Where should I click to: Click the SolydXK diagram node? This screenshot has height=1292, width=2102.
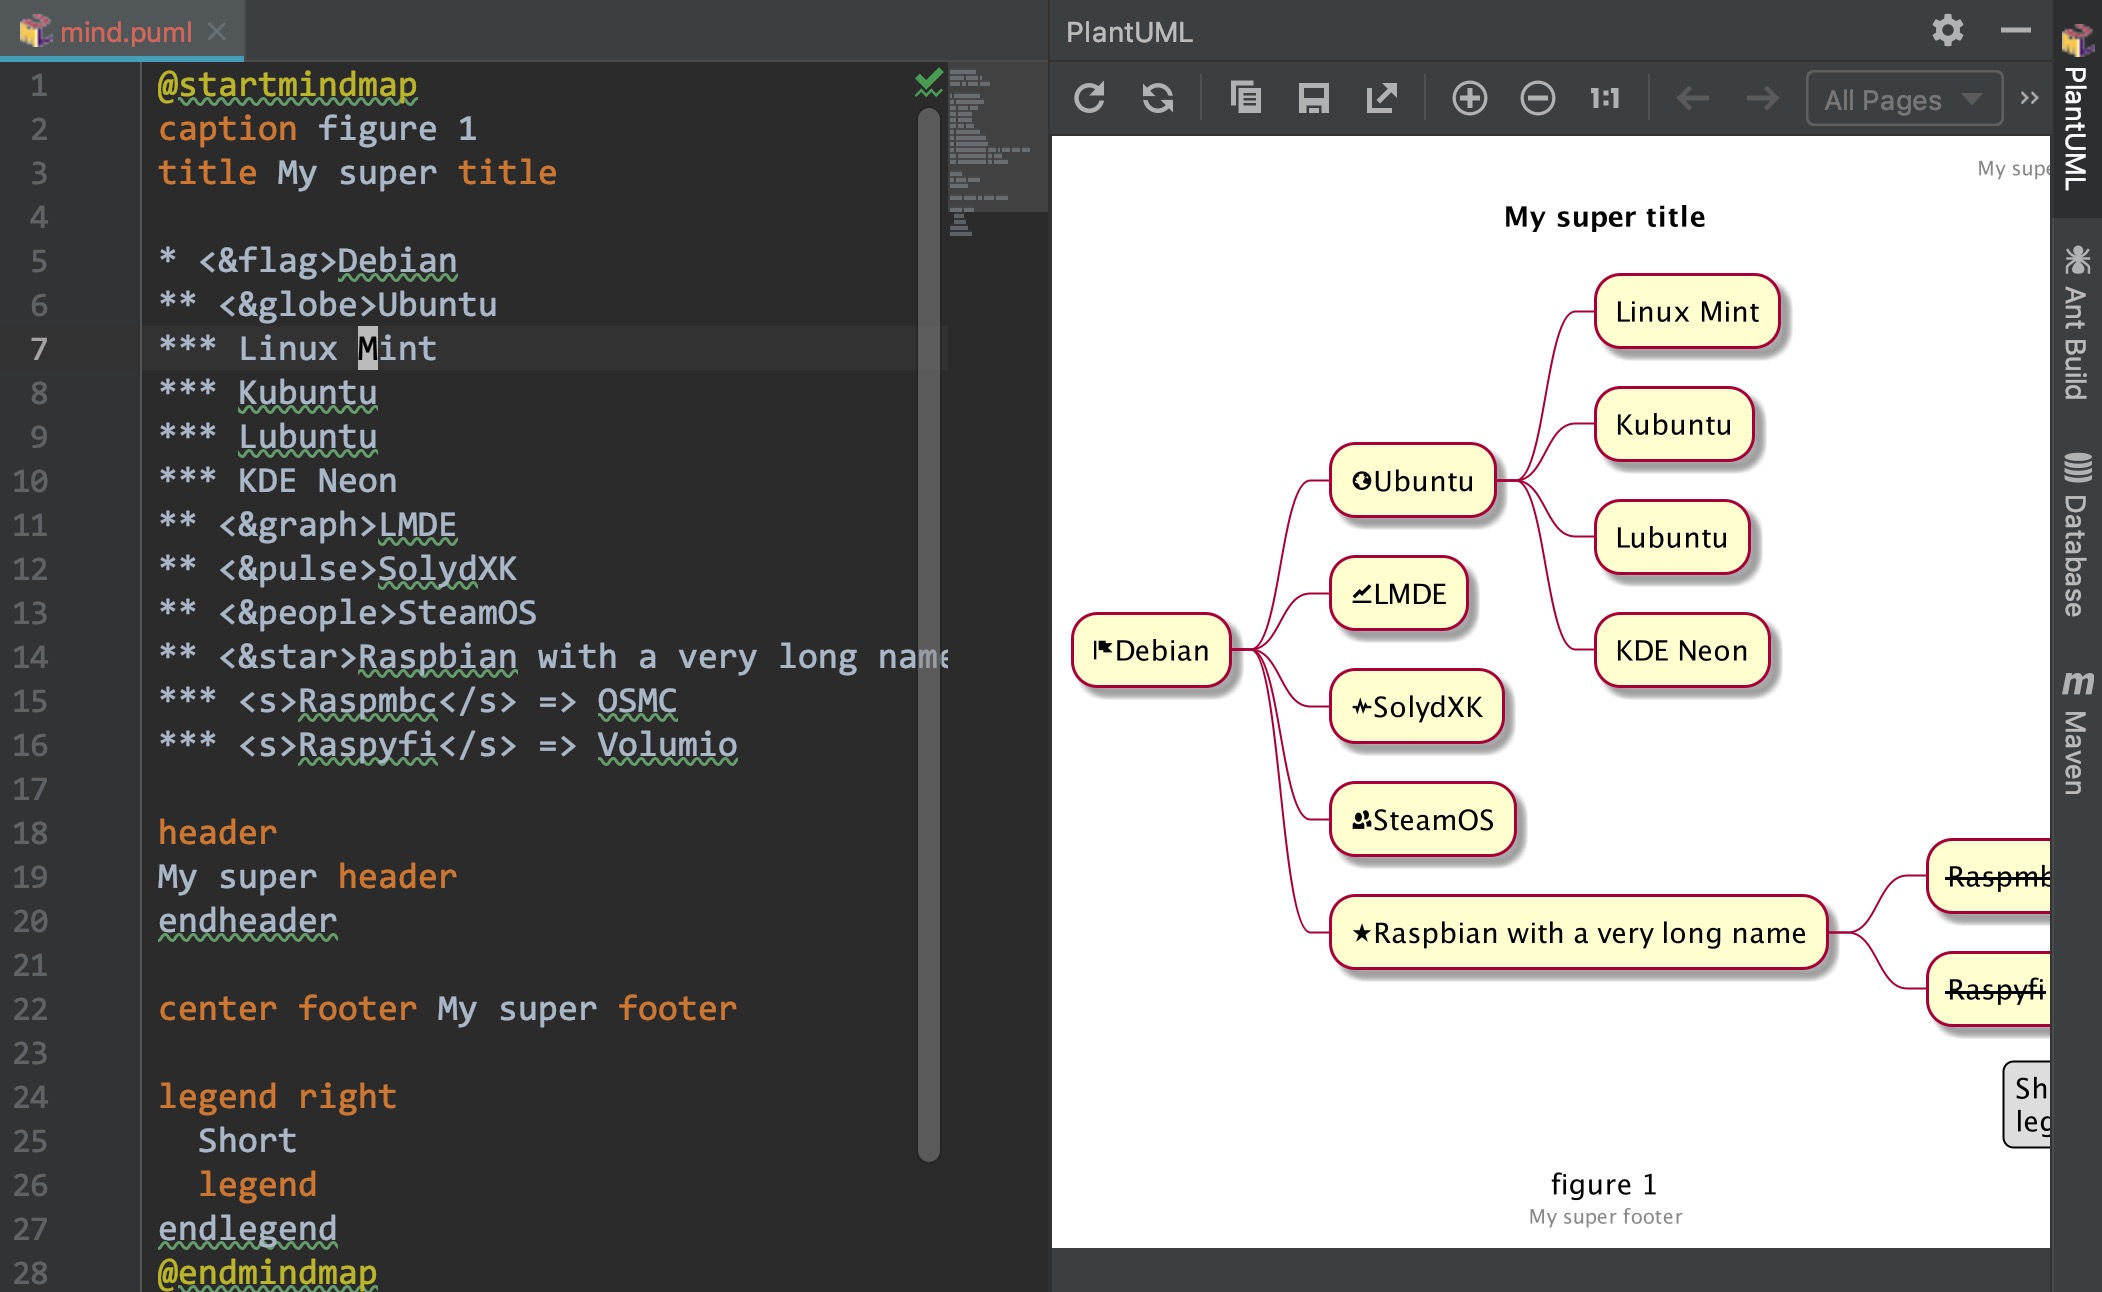1417,707
